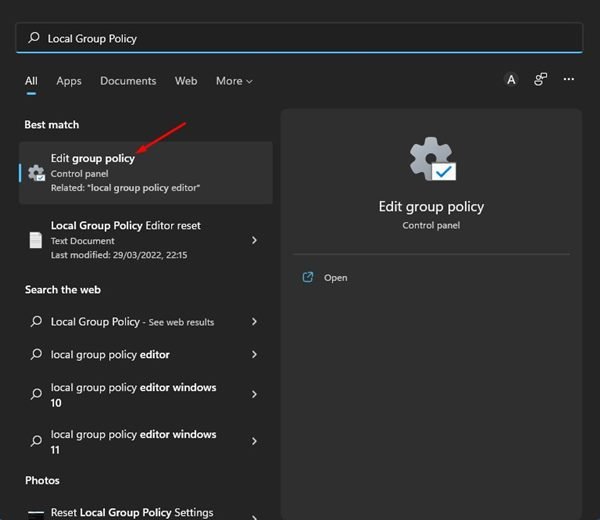Open the search across devices icon
This screenshot has height=520, width=600.
[x=540, y=80]
